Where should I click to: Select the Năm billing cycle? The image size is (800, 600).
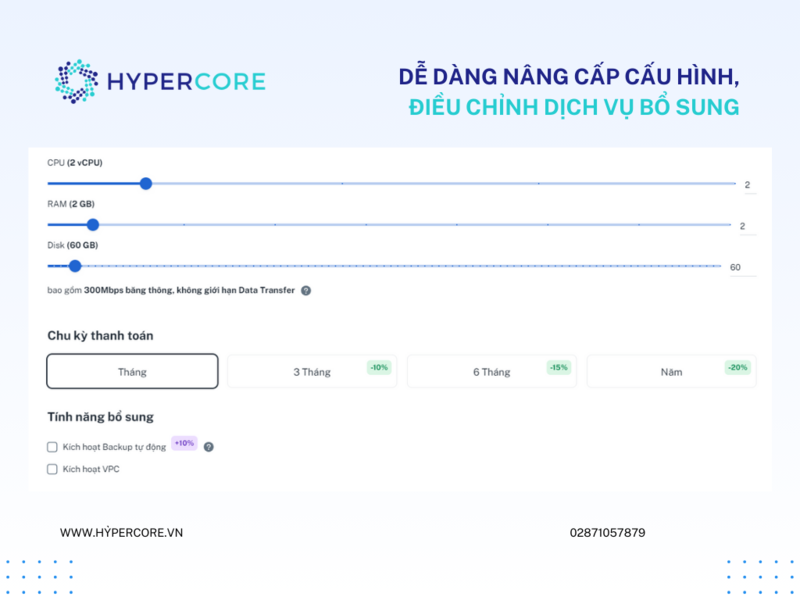[x=671, y=371]
